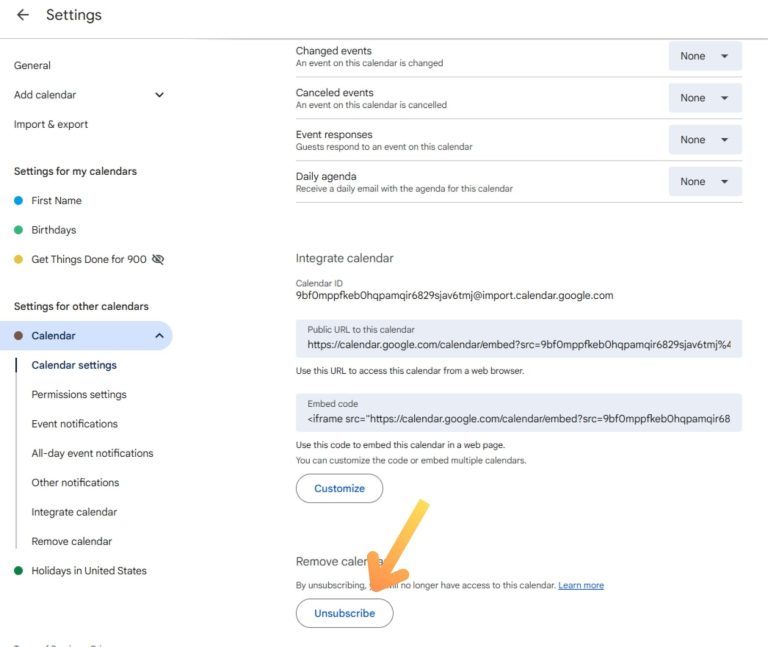768x647 pixels.
Task: Select Birthdays calendar settings
Action: (54, 230)
